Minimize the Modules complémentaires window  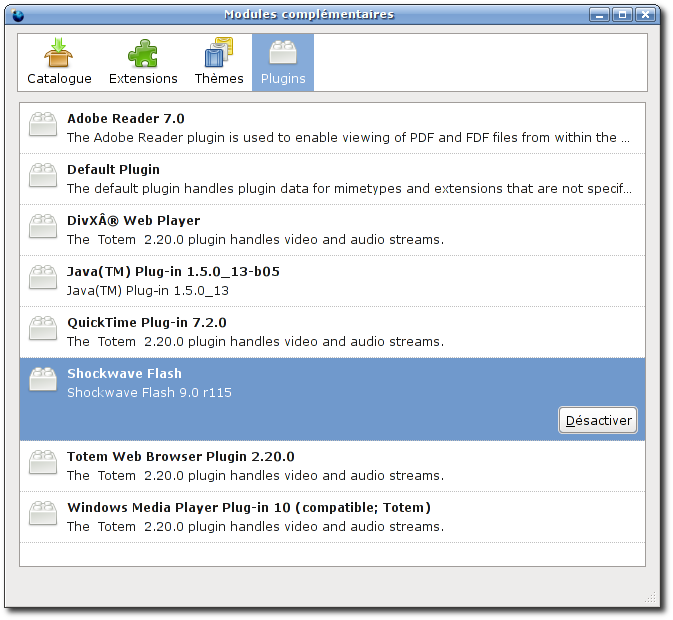click(600, 15)
